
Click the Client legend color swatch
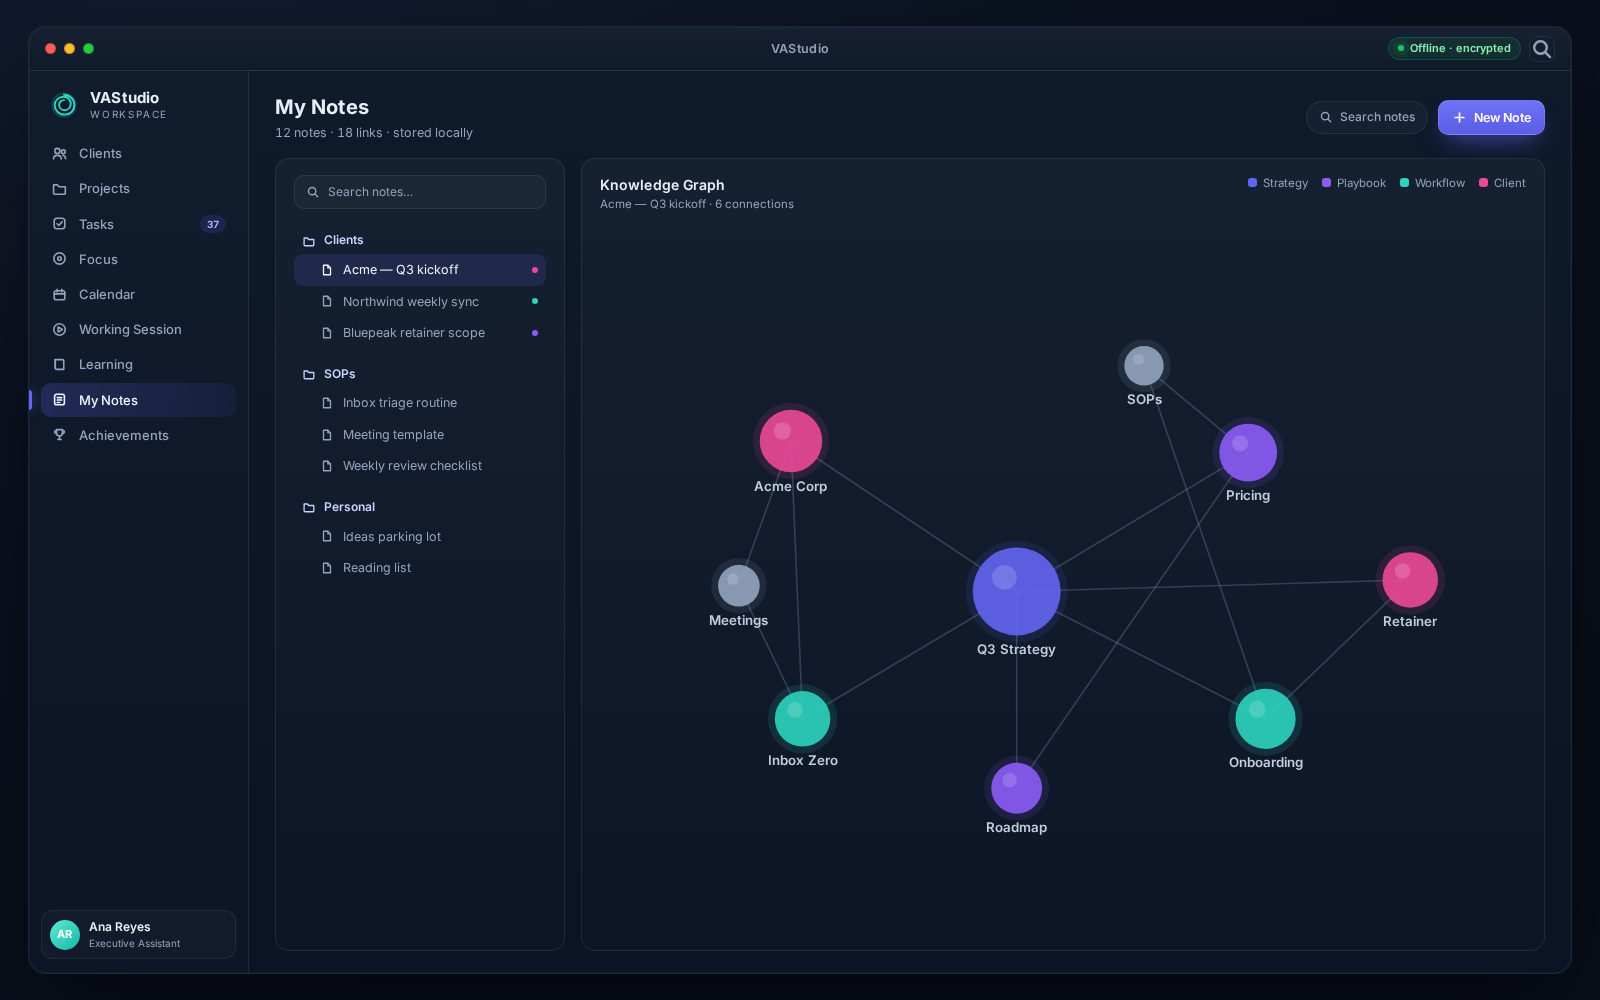click(x=1483, y=183)
